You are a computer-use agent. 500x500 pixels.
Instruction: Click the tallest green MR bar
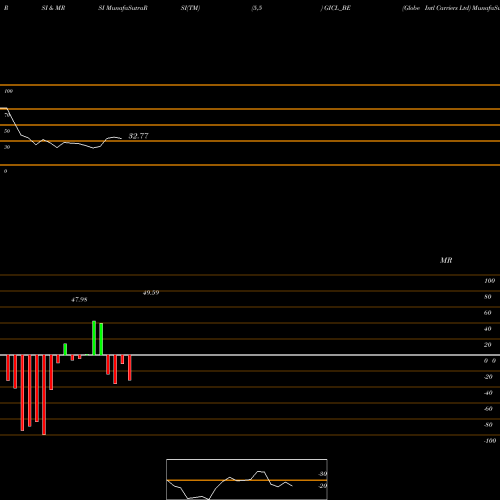click(94, 338)
